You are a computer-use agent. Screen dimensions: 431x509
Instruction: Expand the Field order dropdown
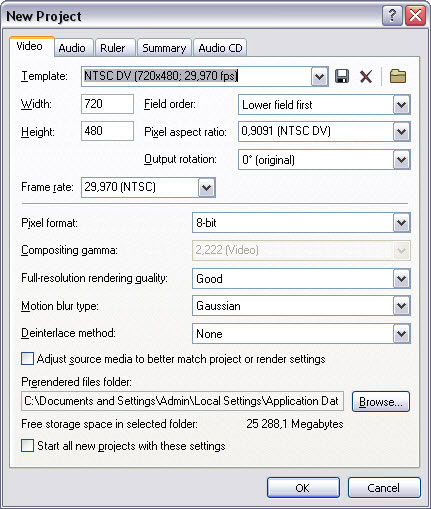[401, 105]
